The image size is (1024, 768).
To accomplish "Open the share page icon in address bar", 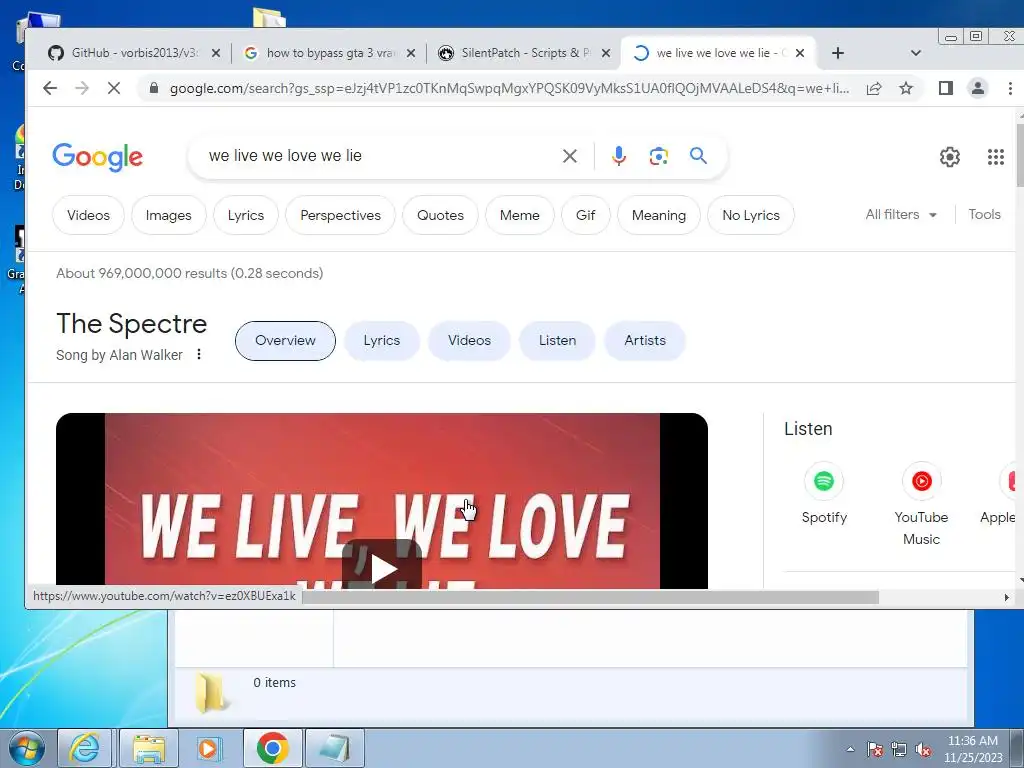I will [x=874, y=88].
